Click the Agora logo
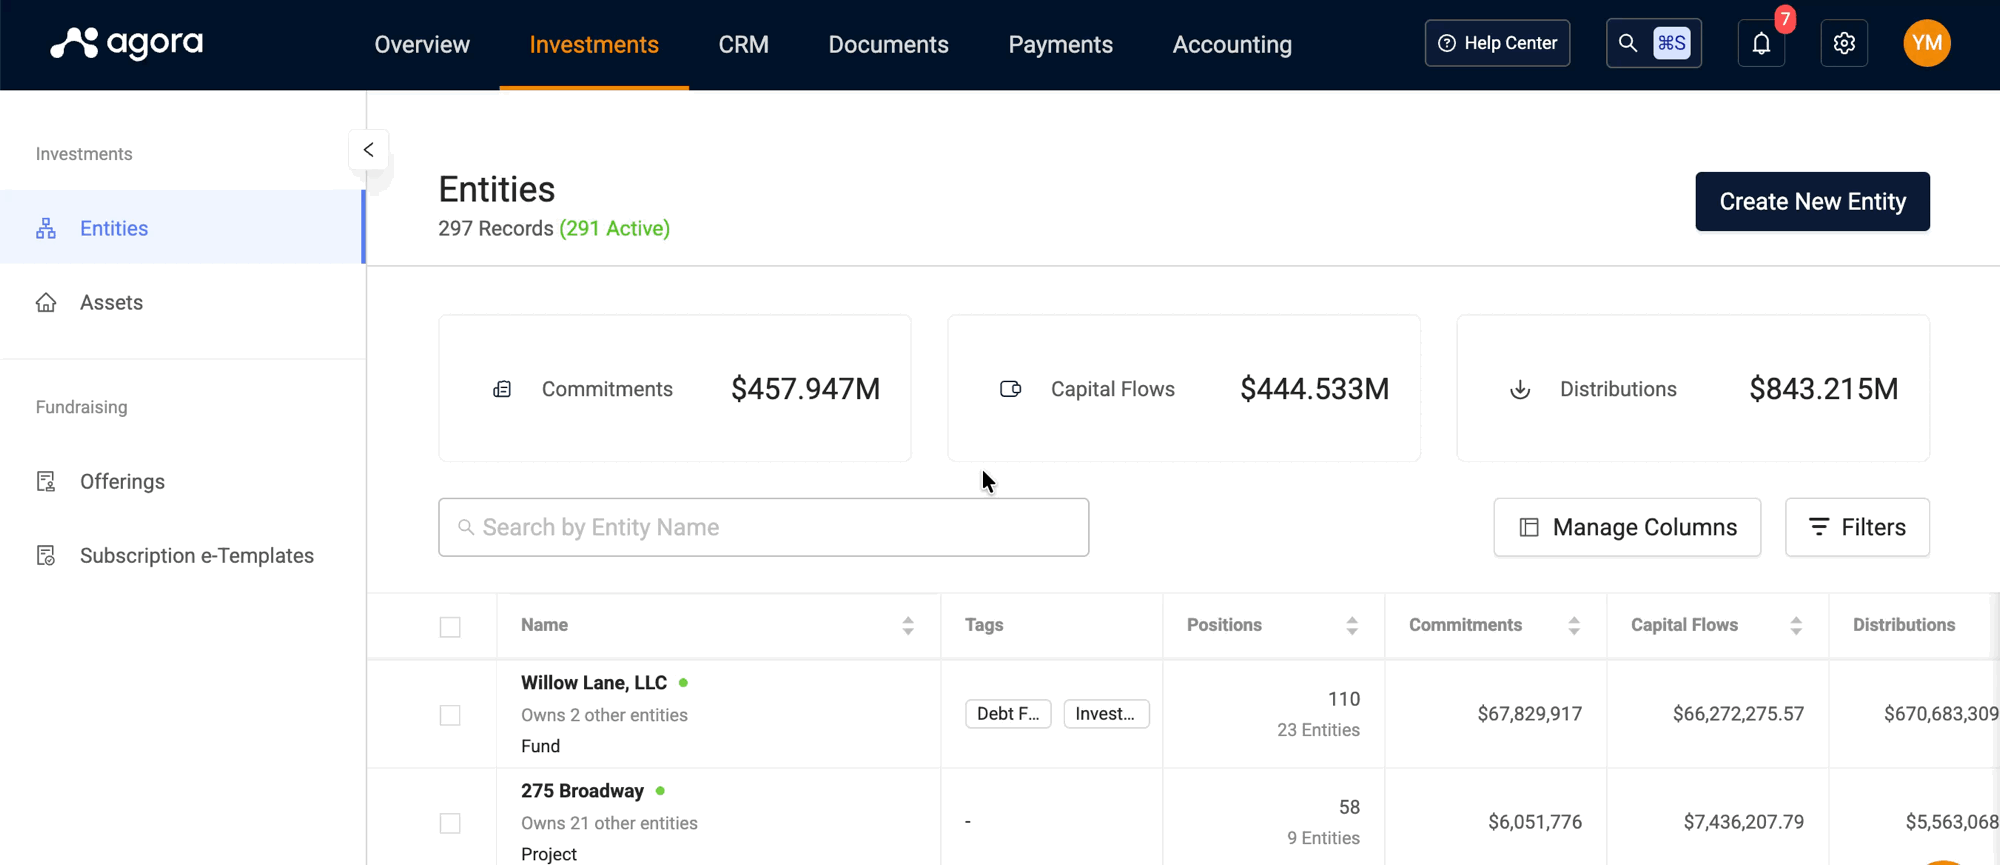This screenshot has height=865, width=2000. click(127, 43)
